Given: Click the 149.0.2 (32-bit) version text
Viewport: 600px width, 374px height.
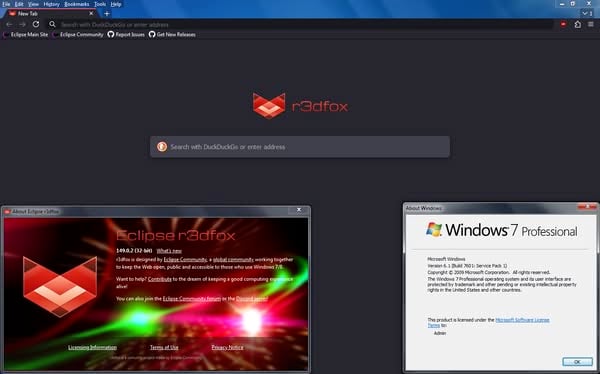Looking at the screenshot, I should click(x=134, y=251).
